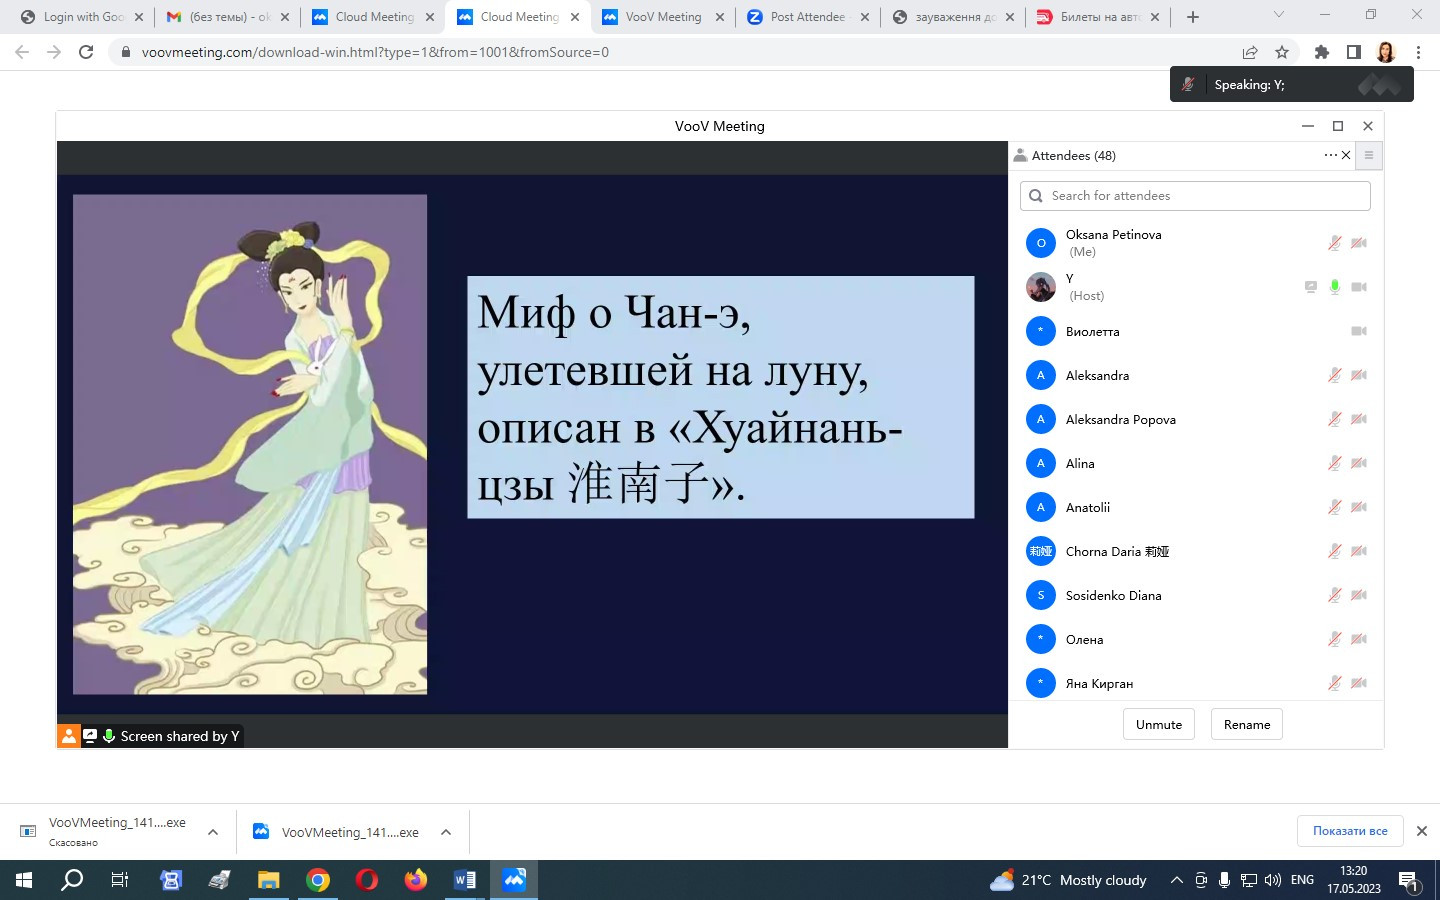Viewport: 1440px width, 900px height.
Task: Switch to the VooV Meeting browser tab
Action: point(663,17)
